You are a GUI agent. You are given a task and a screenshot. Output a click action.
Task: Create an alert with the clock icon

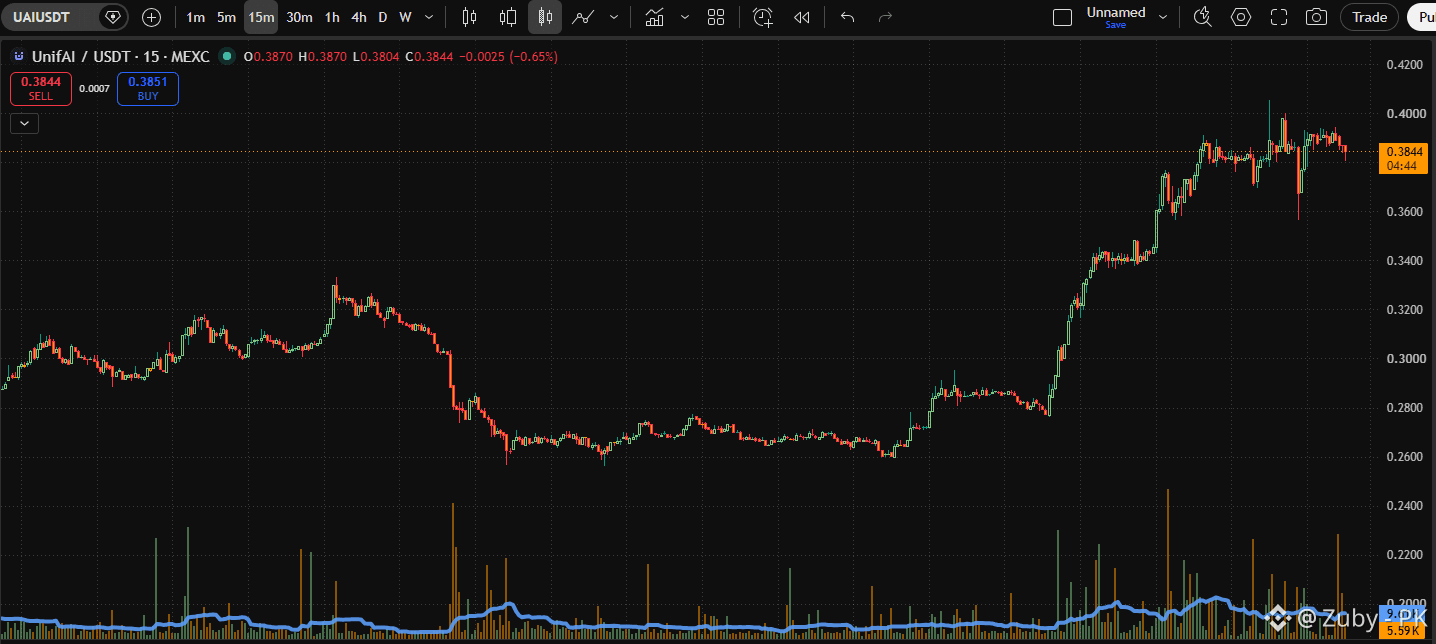763,17
